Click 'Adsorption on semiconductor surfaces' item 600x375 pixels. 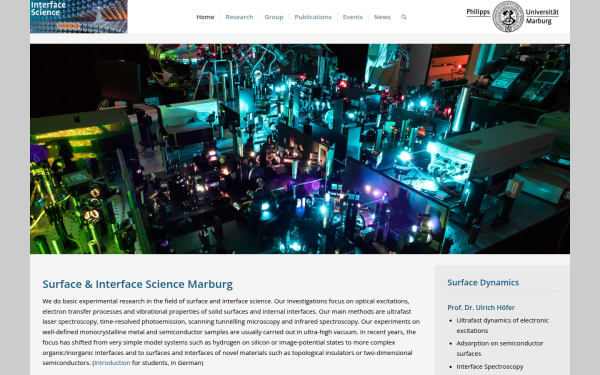pos(500,348)
